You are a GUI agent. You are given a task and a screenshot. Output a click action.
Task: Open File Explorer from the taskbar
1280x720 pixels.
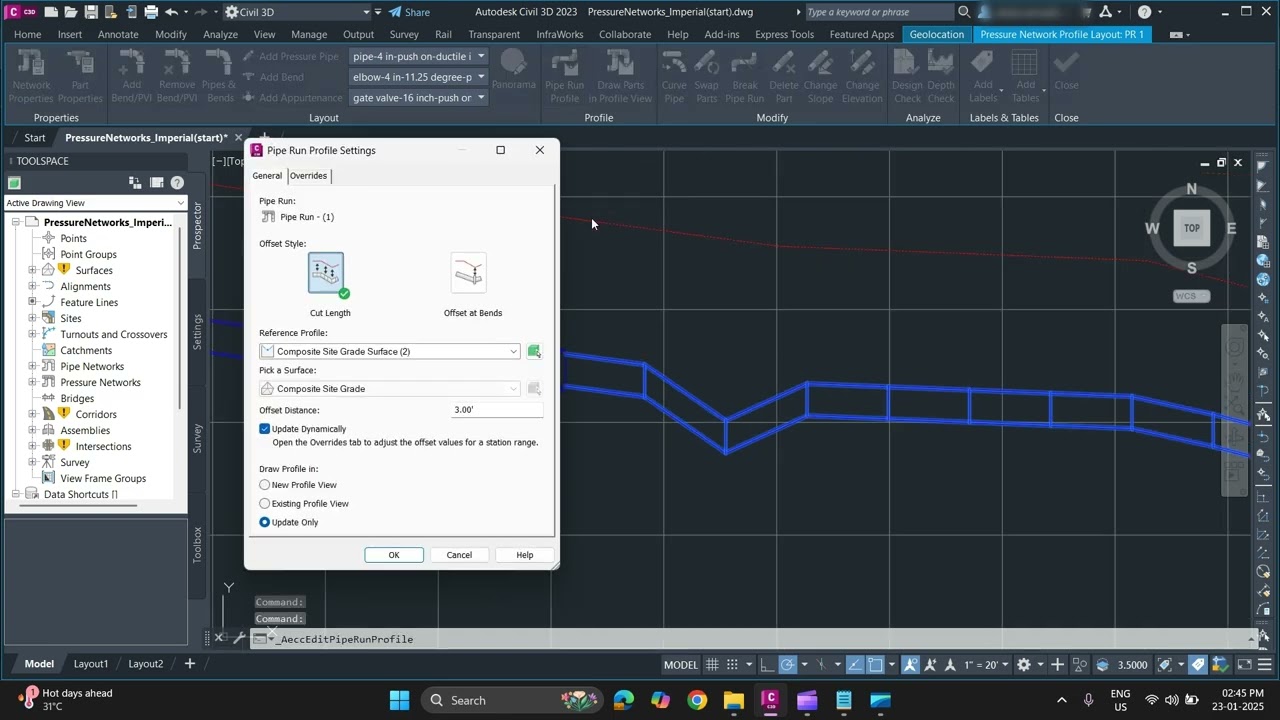(734, 700)
